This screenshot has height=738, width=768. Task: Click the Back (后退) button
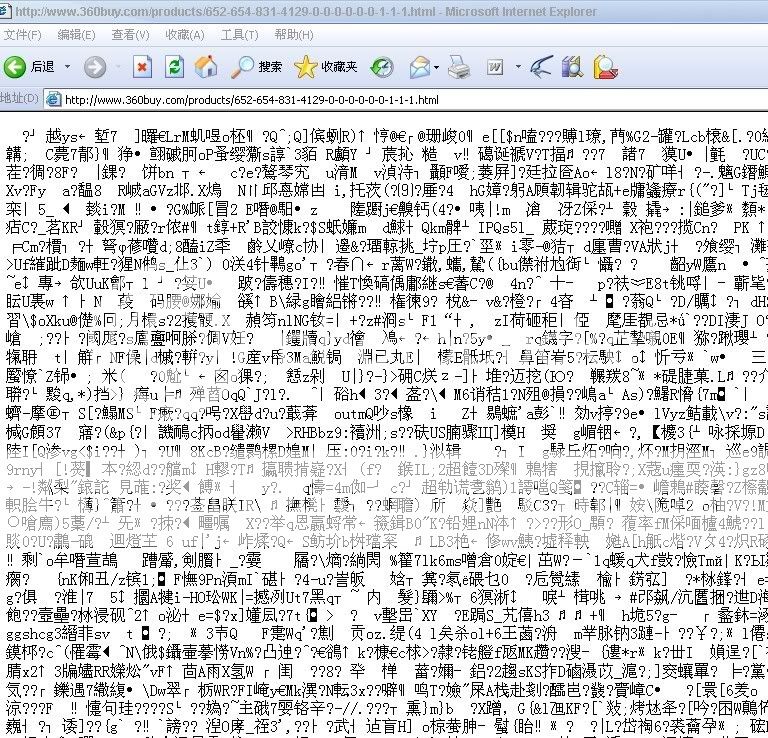pyautogui.click(x=30, y=67)
